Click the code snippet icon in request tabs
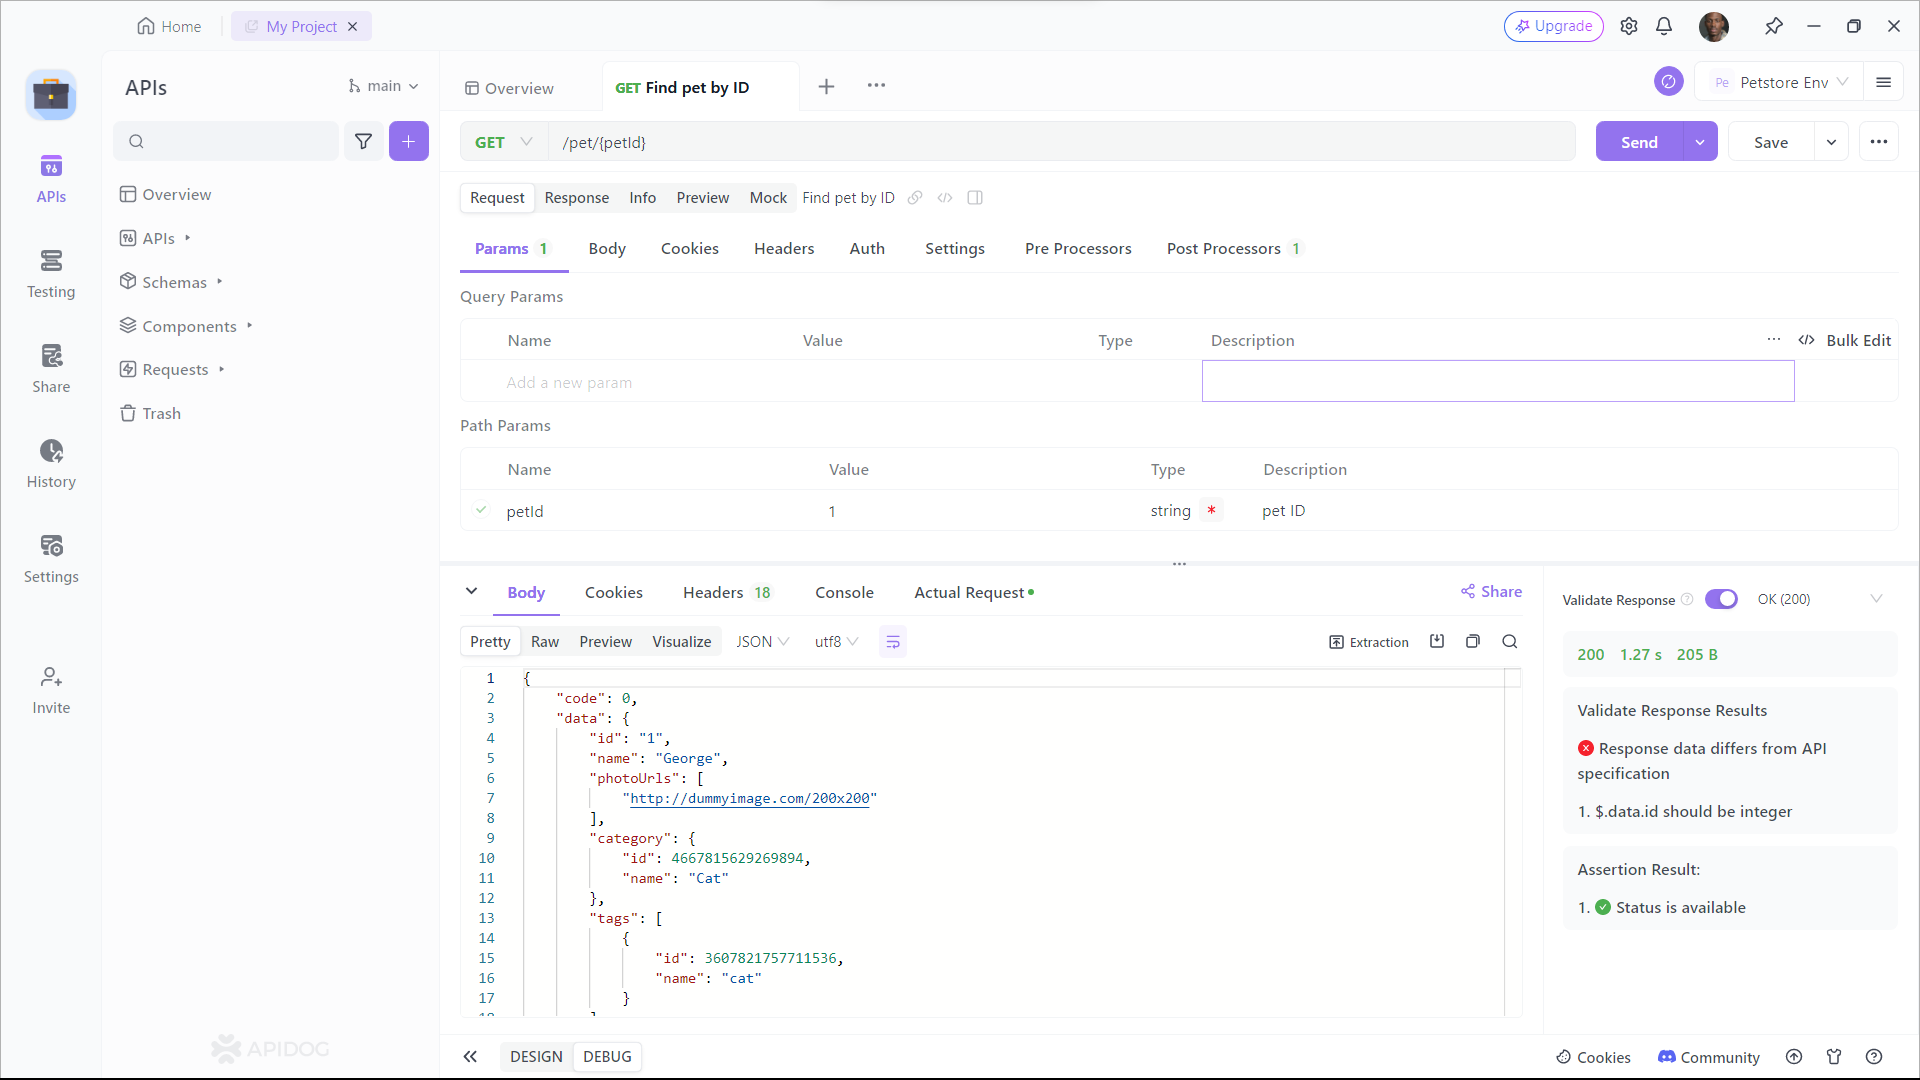The width and height of the screenshot is (1920, 1080). [x=945, y=198]
